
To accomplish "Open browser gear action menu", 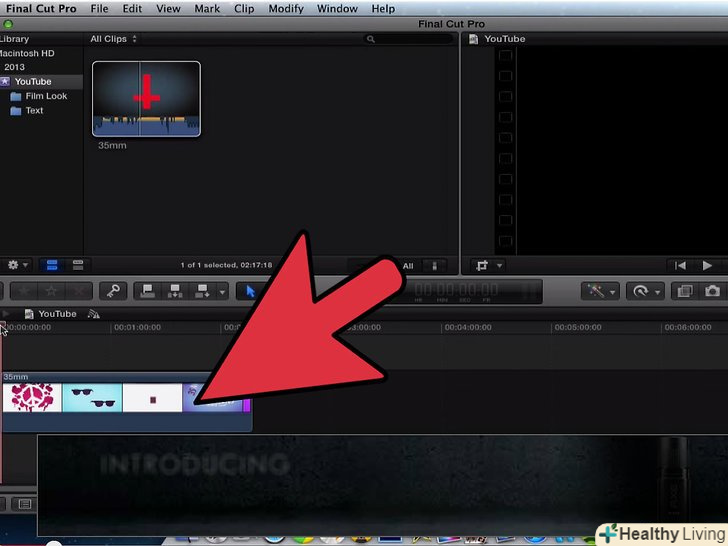I will 13,265.
